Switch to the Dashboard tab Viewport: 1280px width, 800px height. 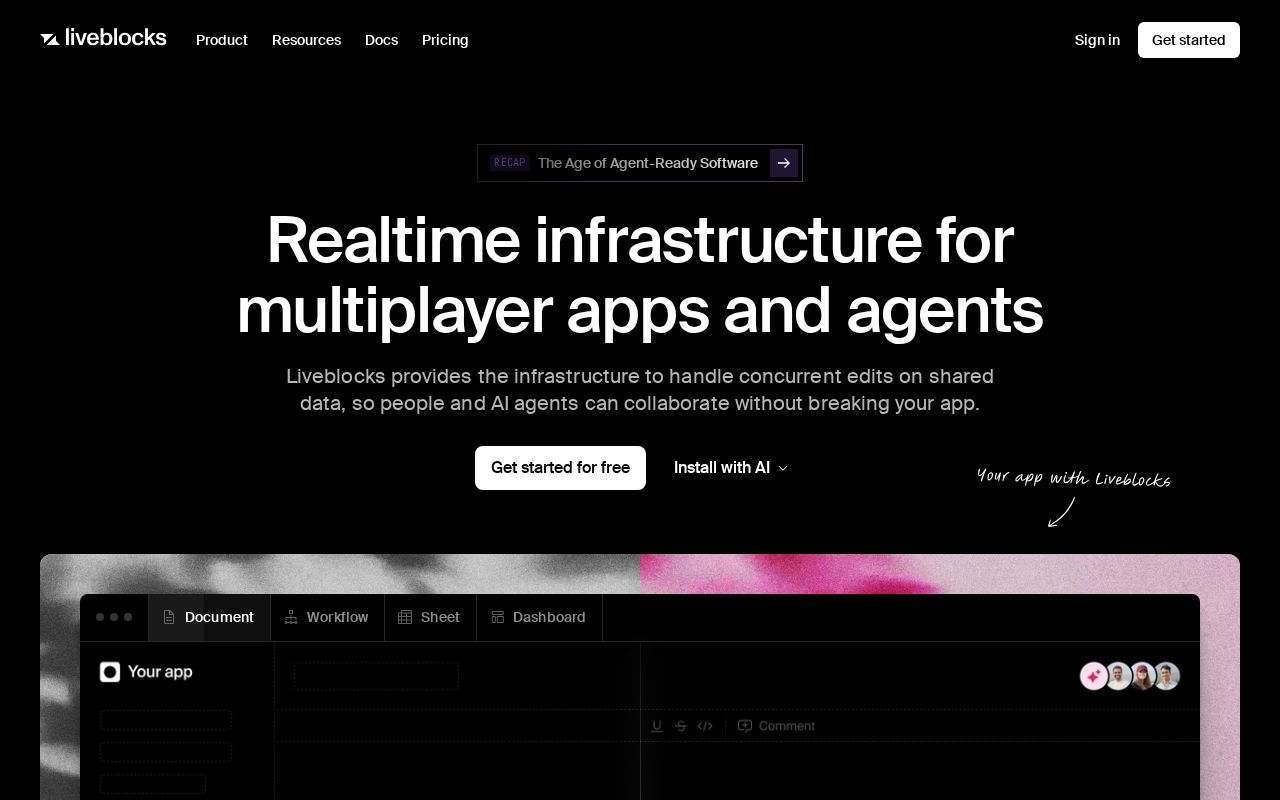[539, 617]
